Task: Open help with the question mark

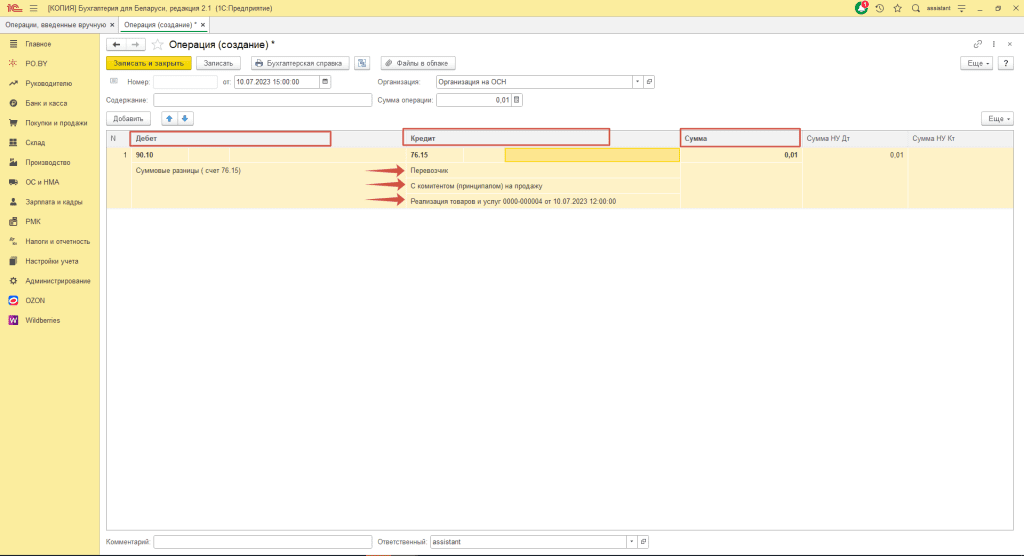Action: (1006, 63)
